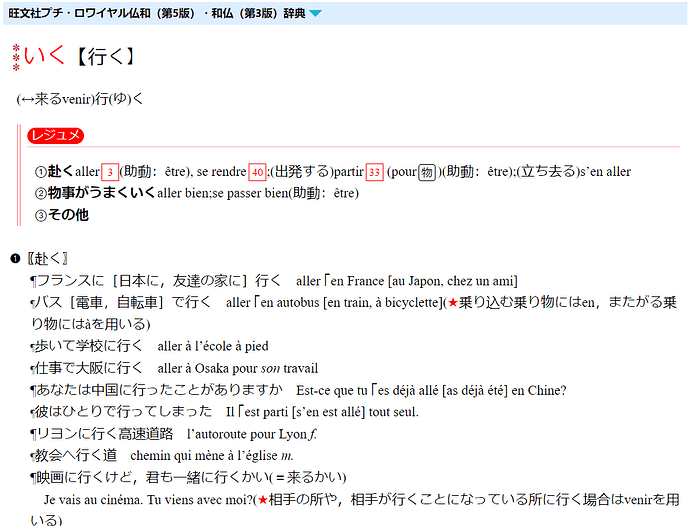Click the pilcrow mark before リヨンに行く高速道路

33,434
